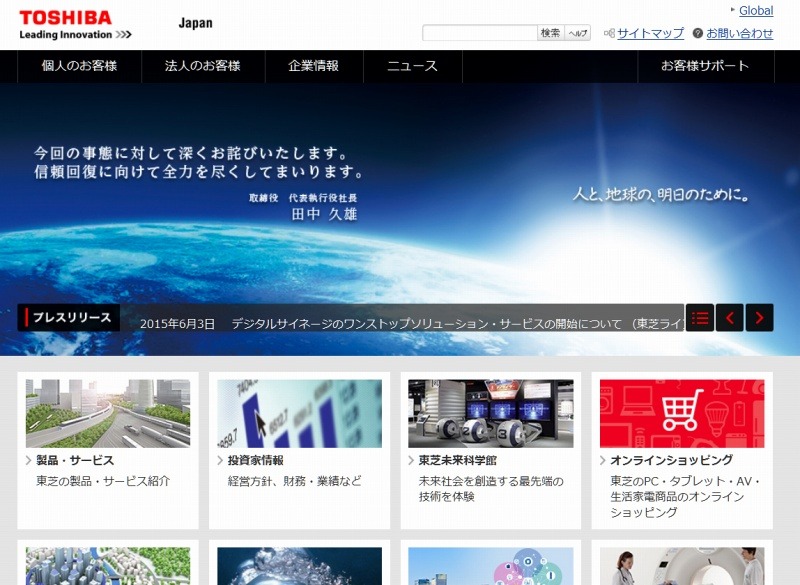800x585 pixels.
Task: Open the 東芝未来科学館 link
Action: click(x=458, y=460)
